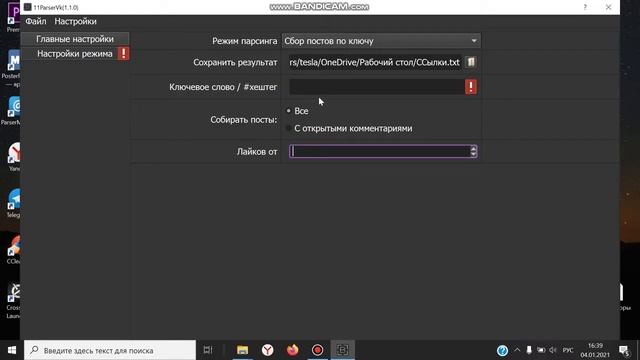Screen dimensions: 640x360
Task: Open Task View on taskbar
Action: click(x=208, y=350)
